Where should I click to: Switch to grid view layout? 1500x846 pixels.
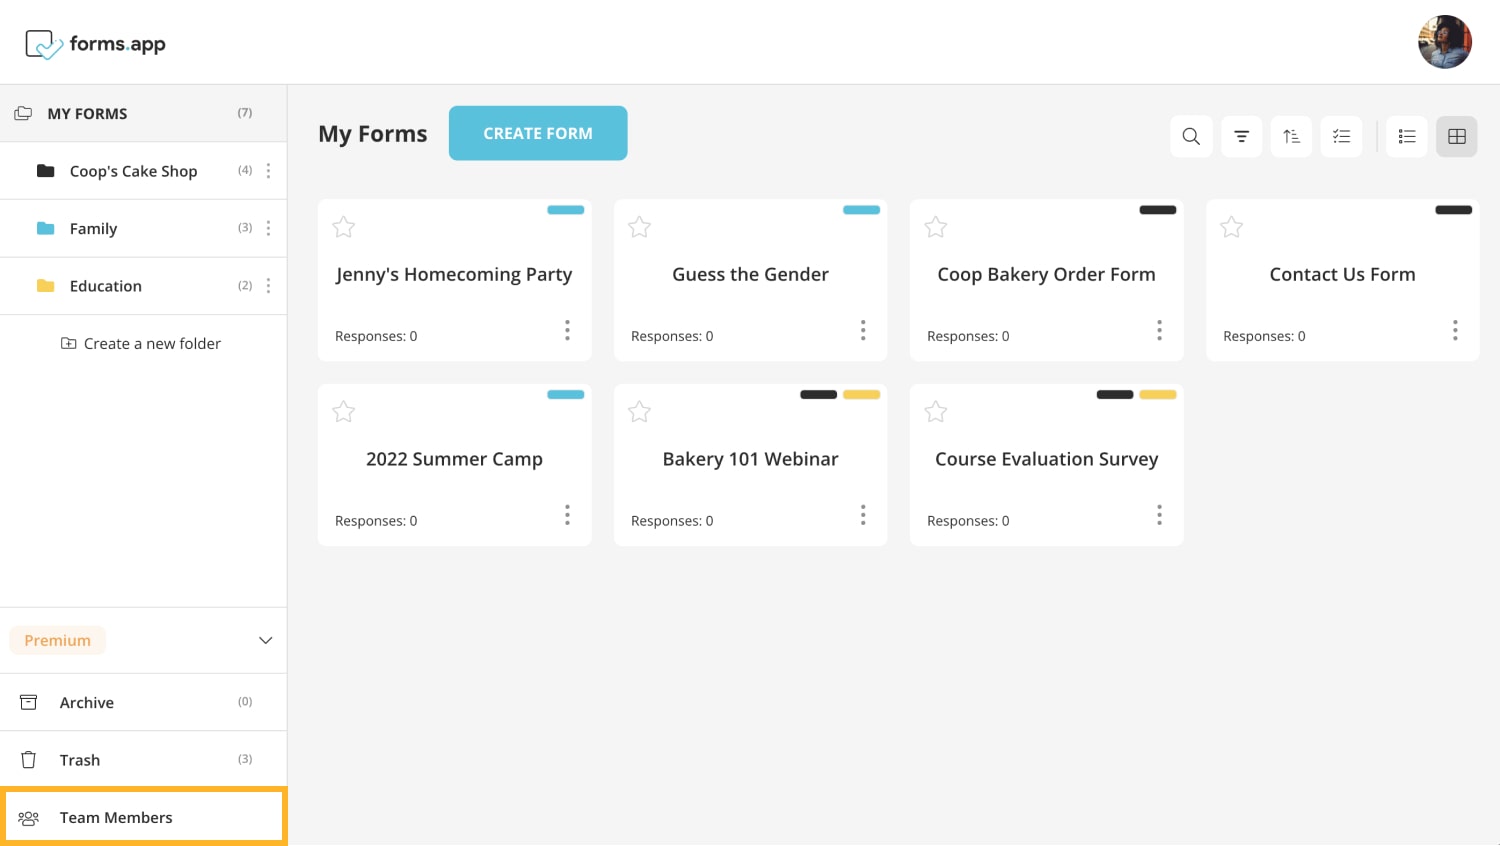[x=1457, y=137]
